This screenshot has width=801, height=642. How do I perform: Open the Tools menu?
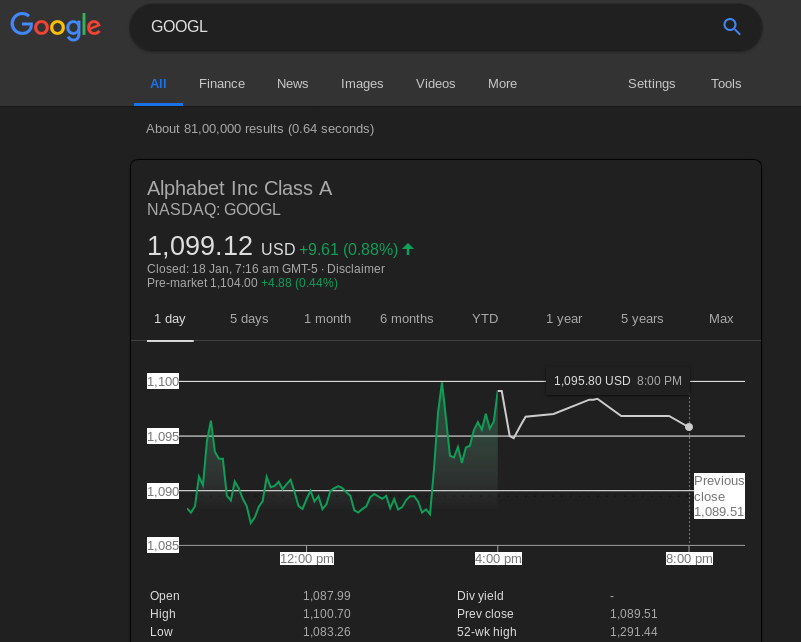click(725, 84)
